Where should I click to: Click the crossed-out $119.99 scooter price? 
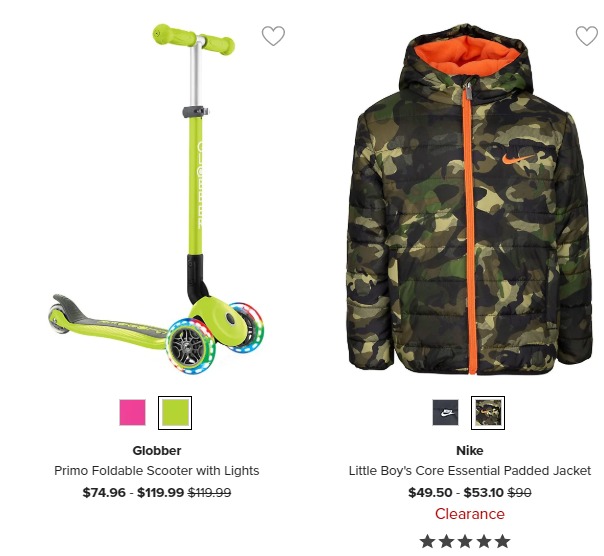[x=209, y=492]
